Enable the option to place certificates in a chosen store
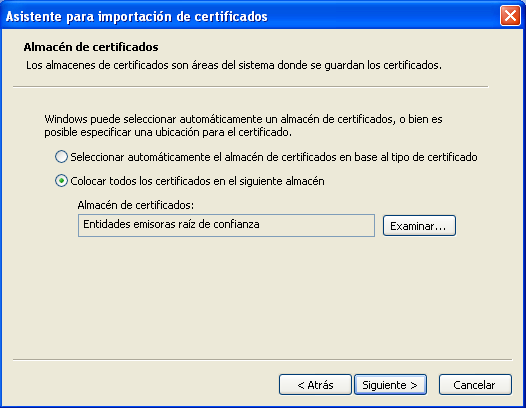 (x=61, y=181)
